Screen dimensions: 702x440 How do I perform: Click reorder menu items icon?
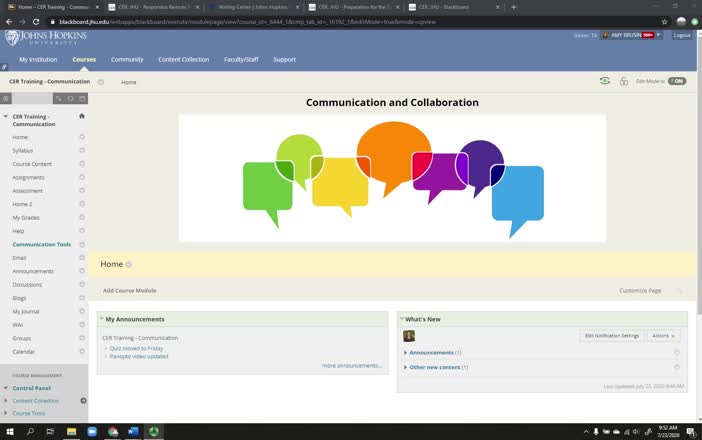[x=59, y=98]
